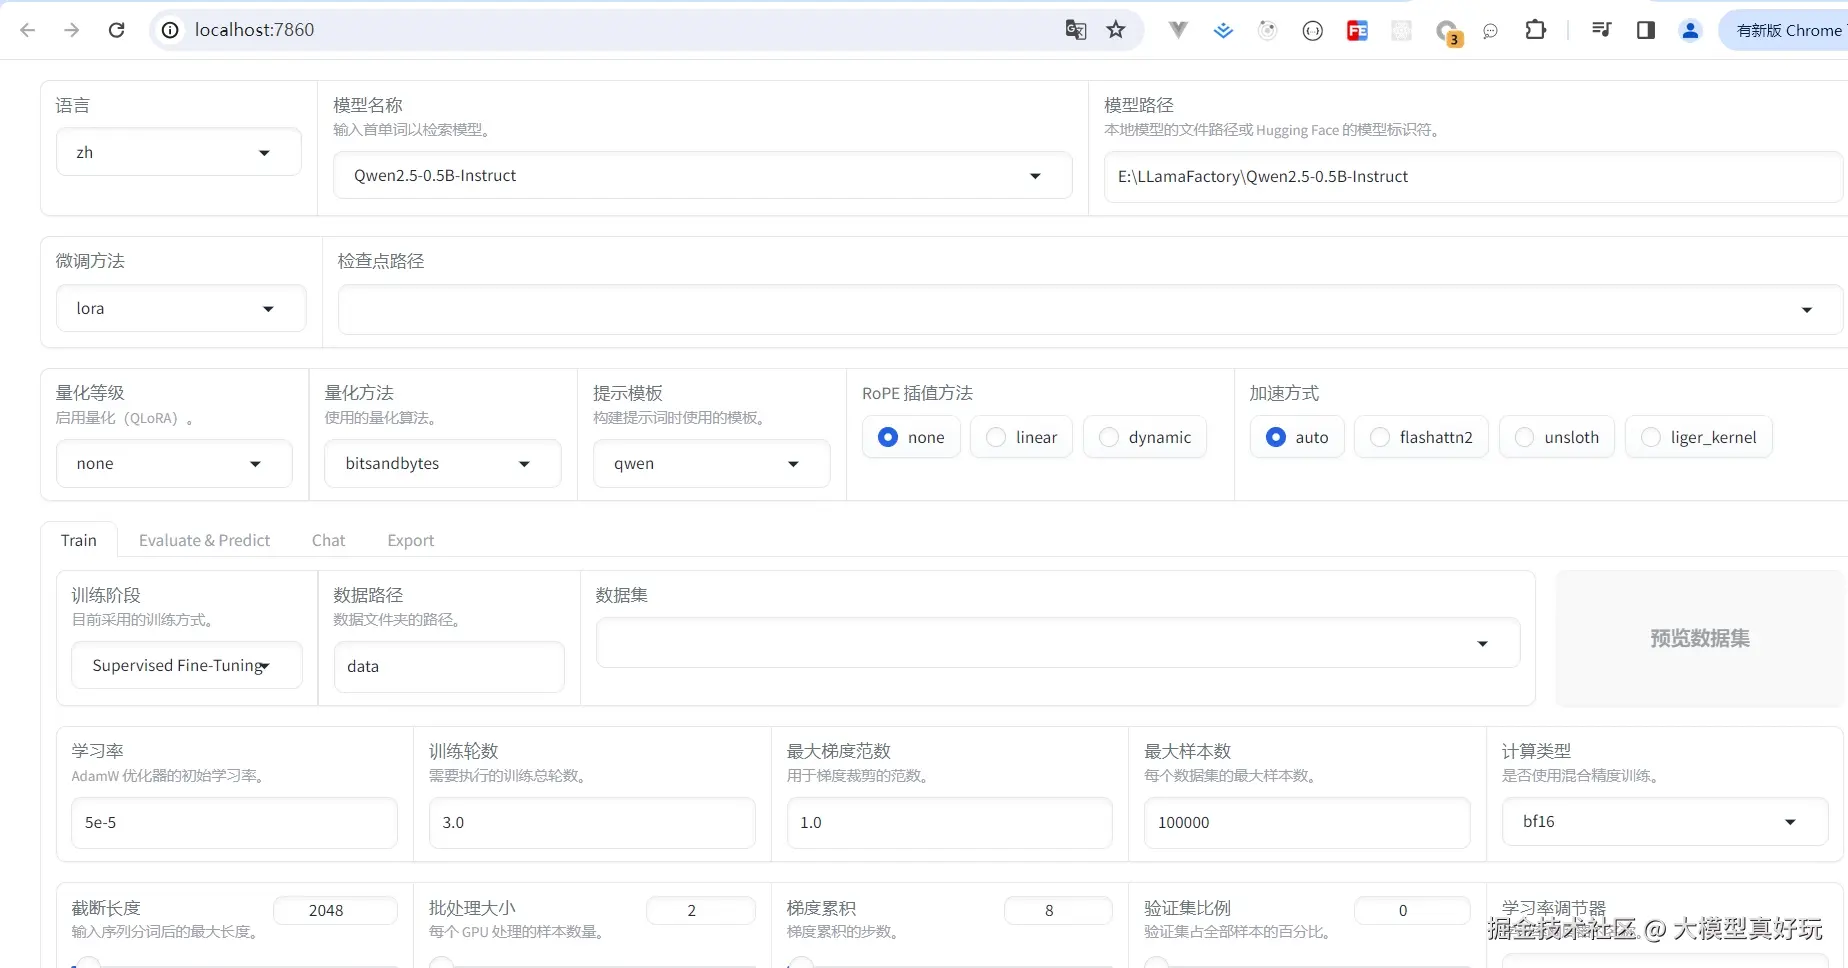
Task: Go back with the browser back arrow
Action: (x=28, y=30)
